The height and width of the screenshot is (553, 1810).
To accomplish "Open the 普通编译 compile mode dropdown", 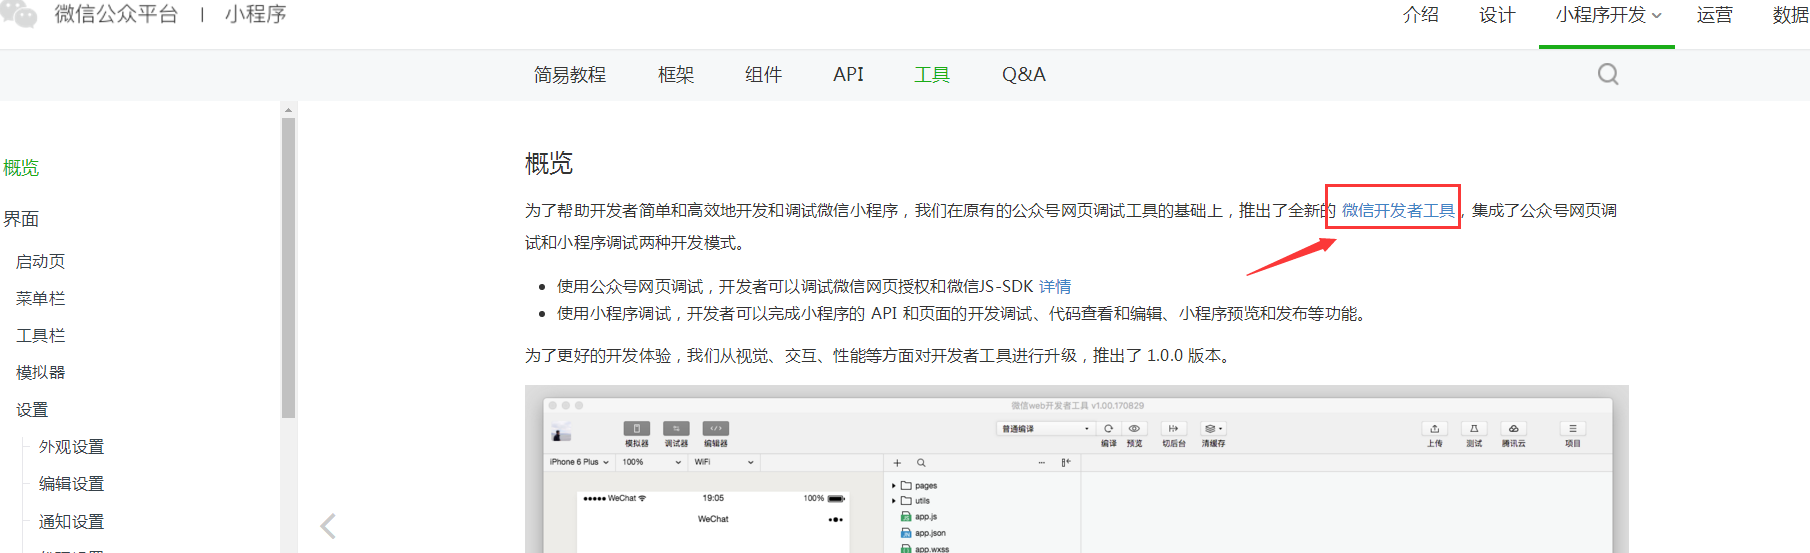I will point(1045,429).
